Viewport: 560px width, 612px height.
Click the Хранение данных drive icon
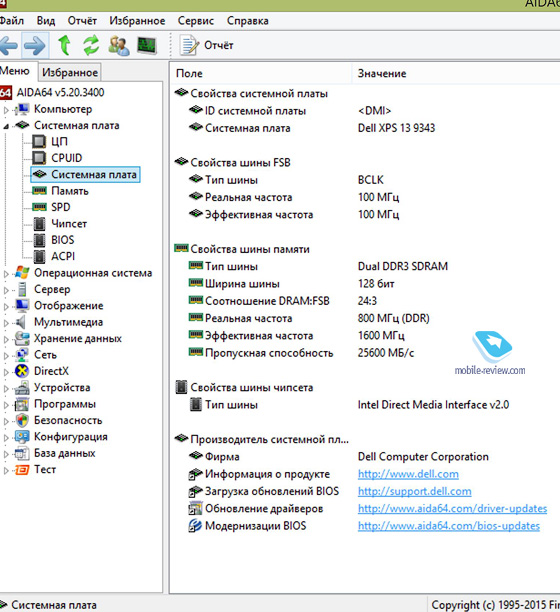[22, 338]
